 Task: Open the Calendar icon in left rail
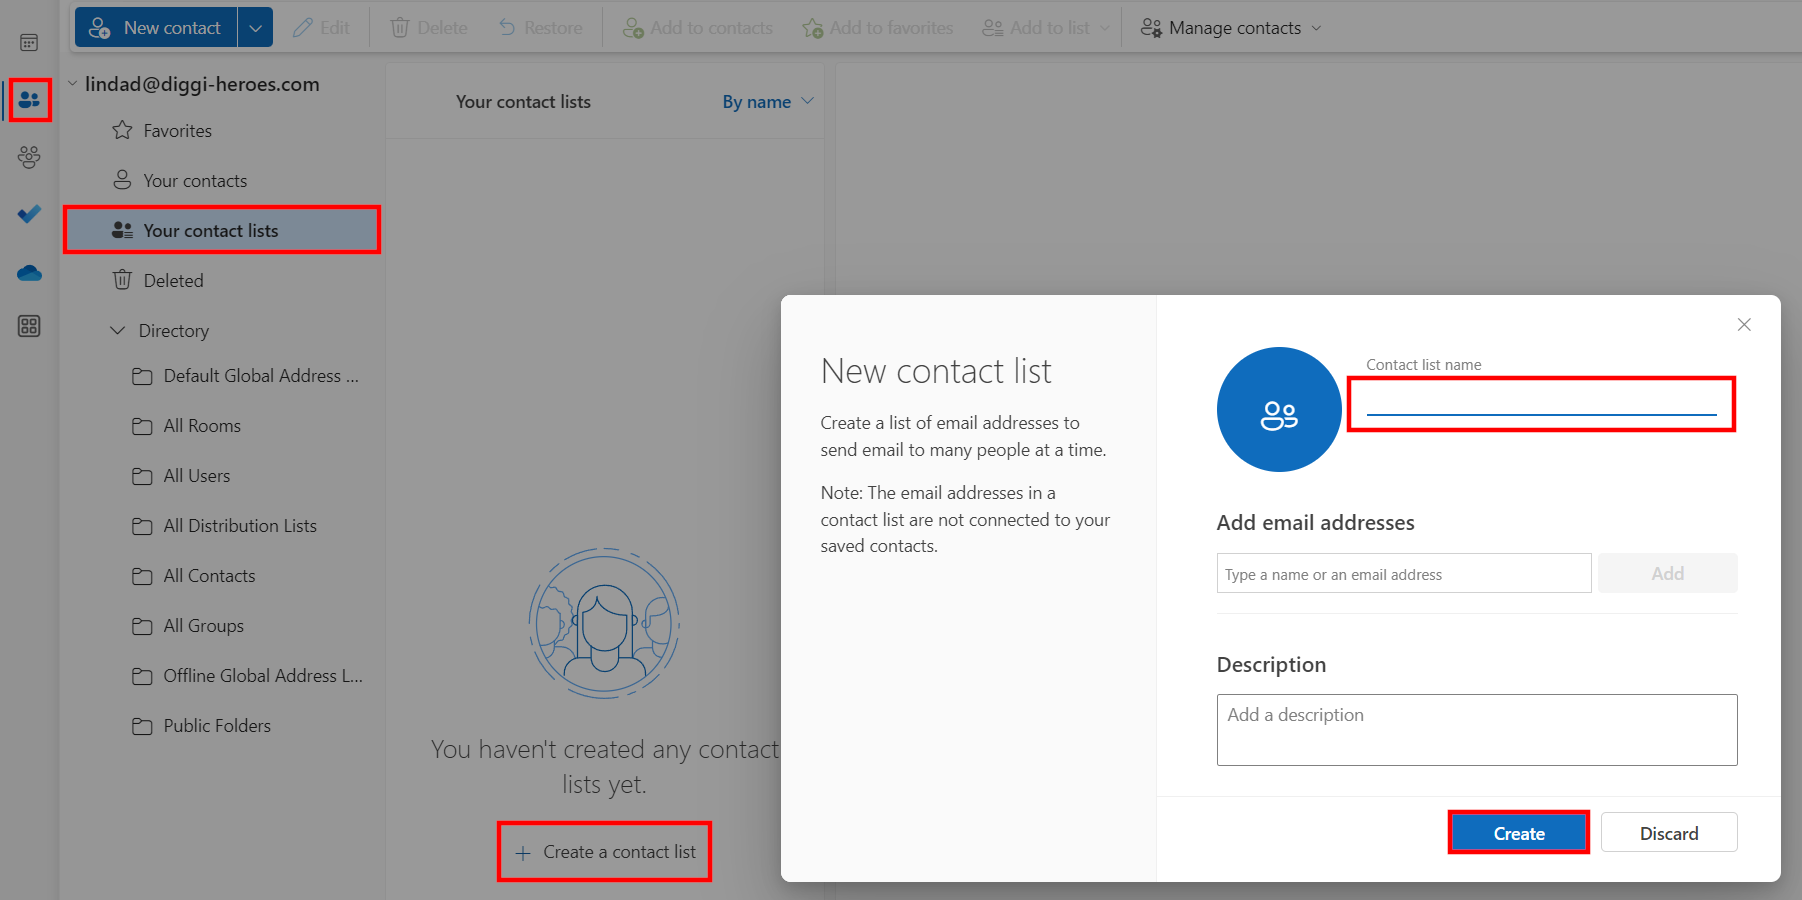pos(29,43)
